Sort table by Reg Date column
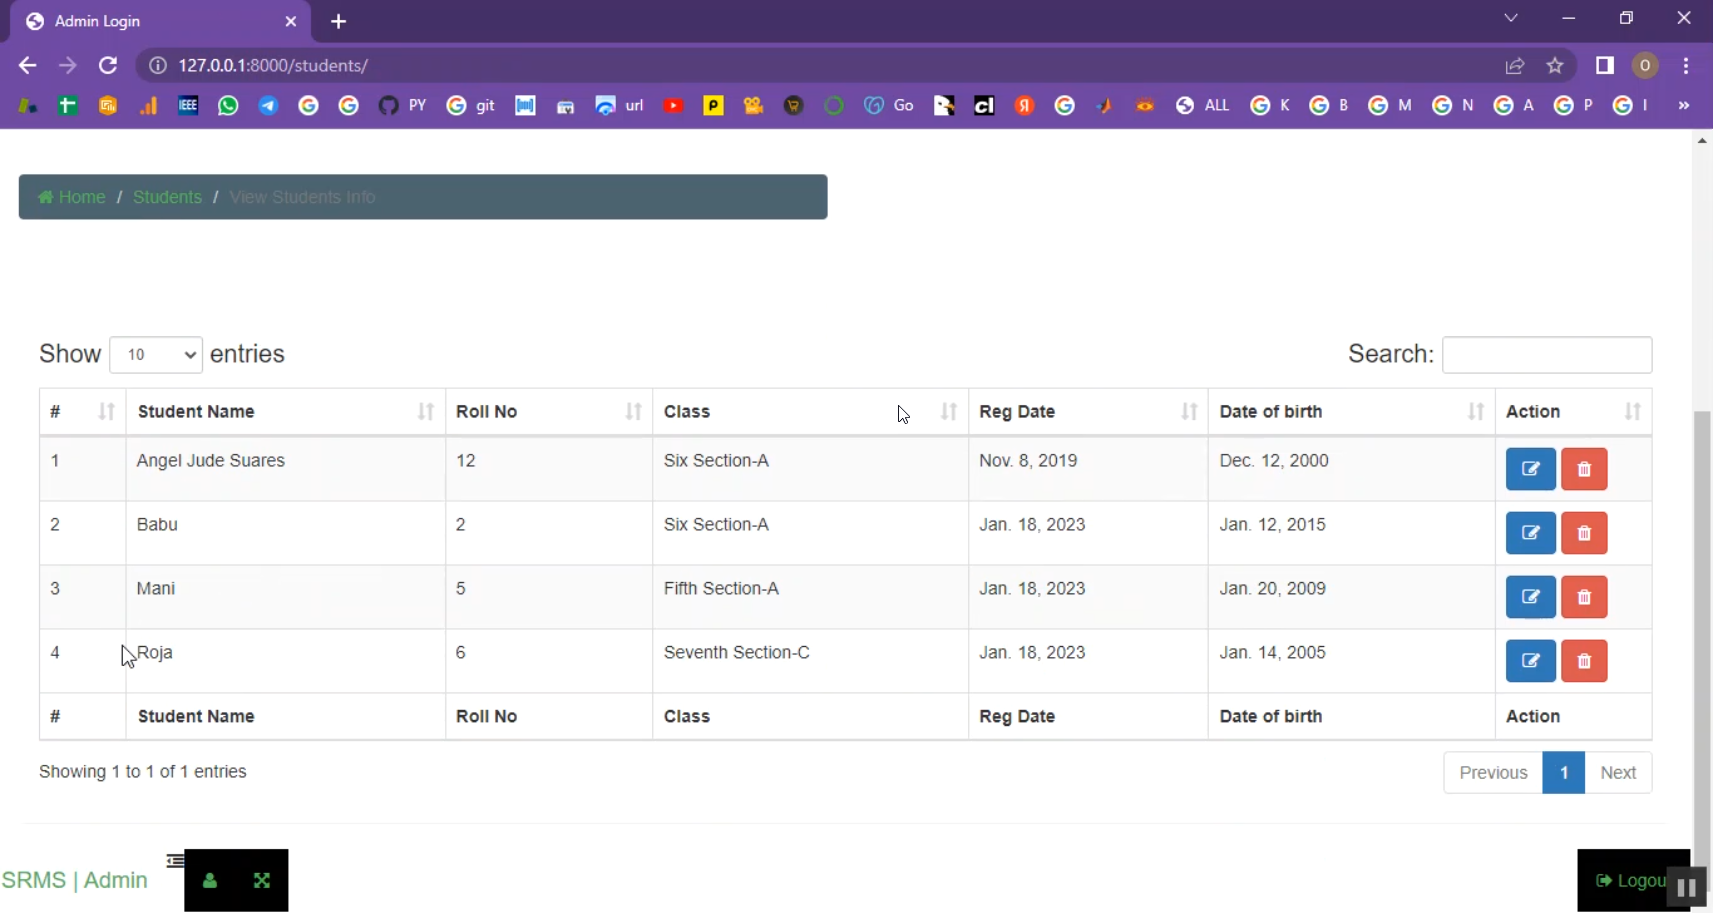This screenshot has width=1713, height=913. [1088, 412]
